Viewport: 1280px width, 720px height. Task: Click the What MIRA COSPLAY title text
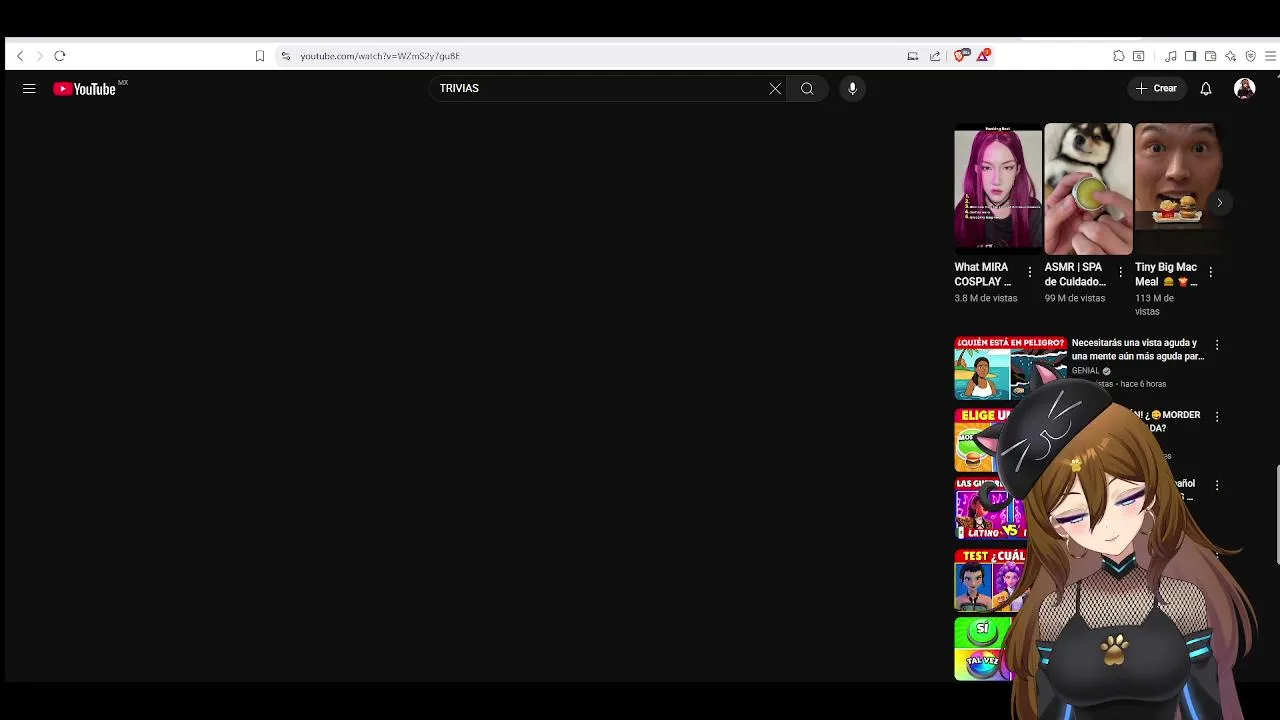point(982,274)
